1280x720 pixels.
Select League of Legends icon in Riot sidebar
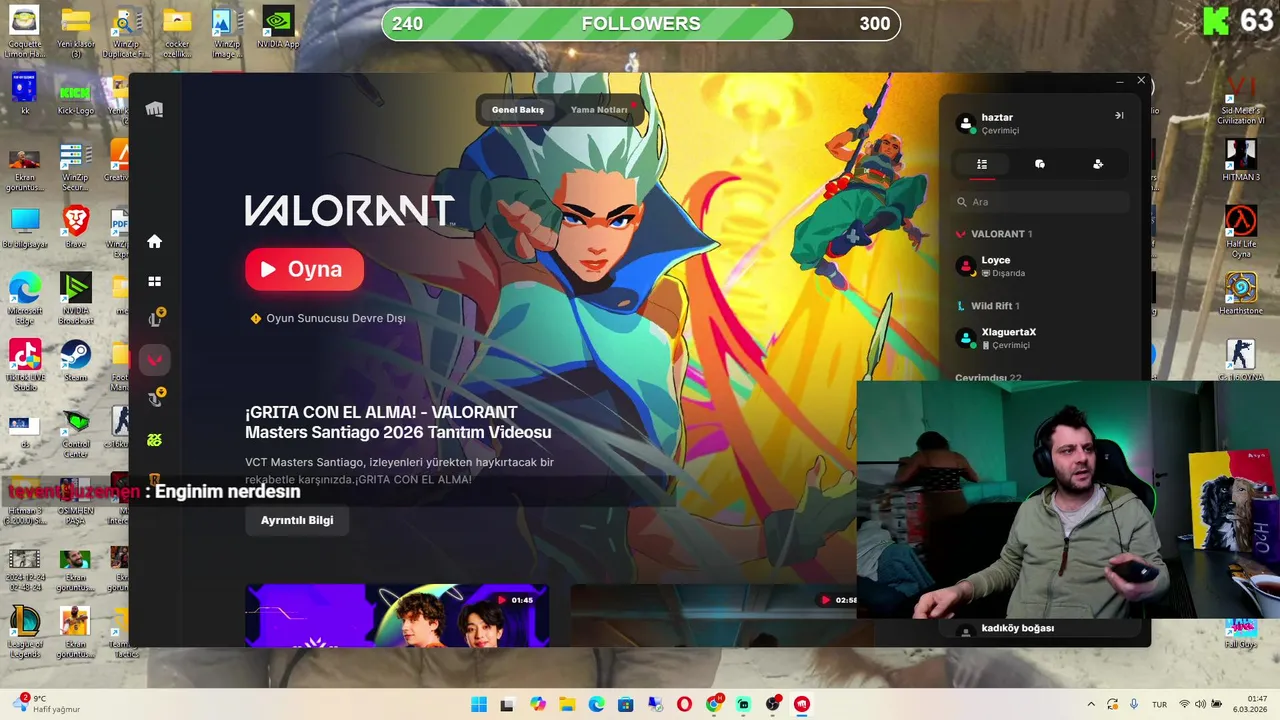pos(155,319)
